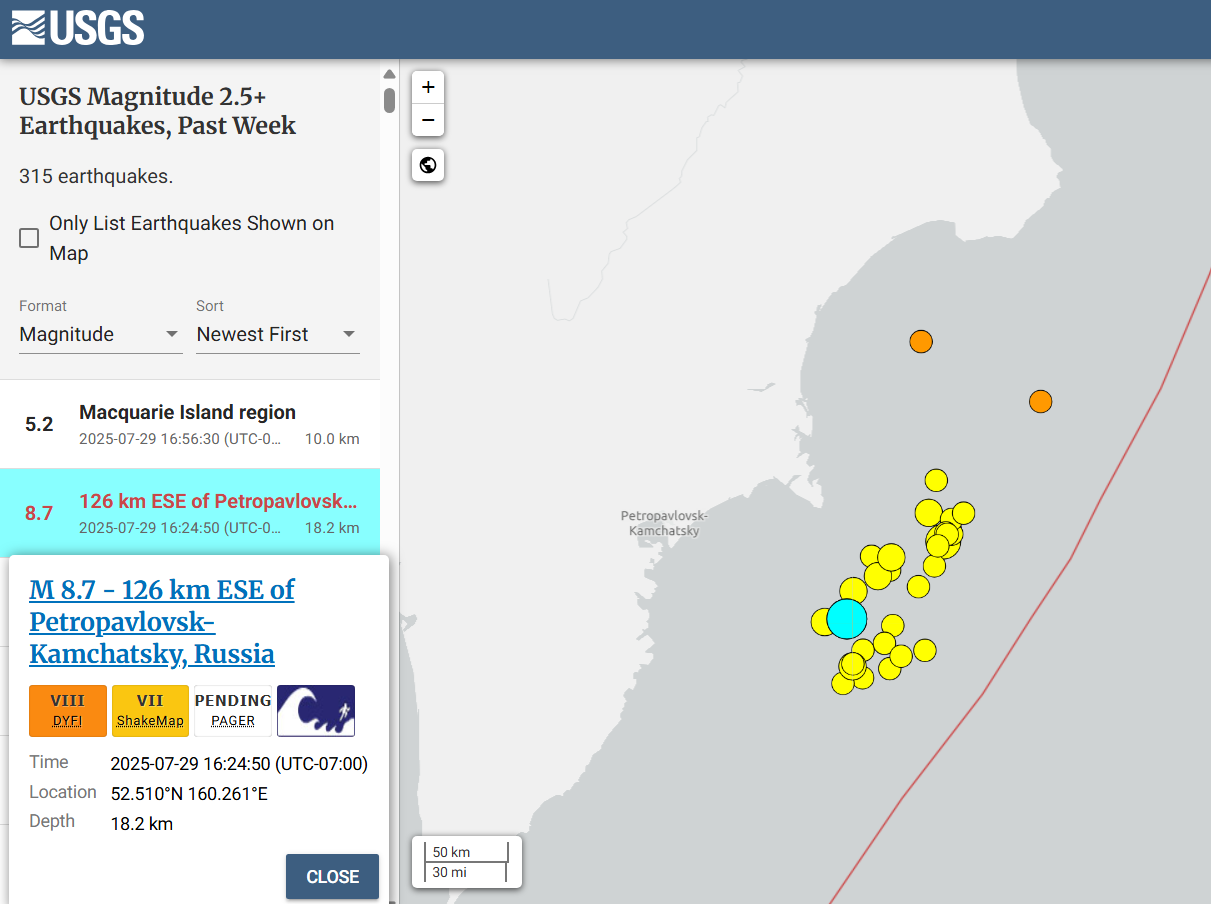Open the ShakeMap VII badge
Screen dimensions: 1211x904
click(150, 710)
